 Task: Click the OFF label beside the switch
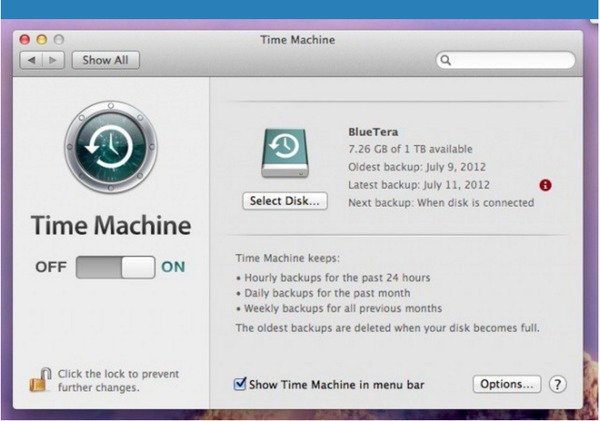51,267
